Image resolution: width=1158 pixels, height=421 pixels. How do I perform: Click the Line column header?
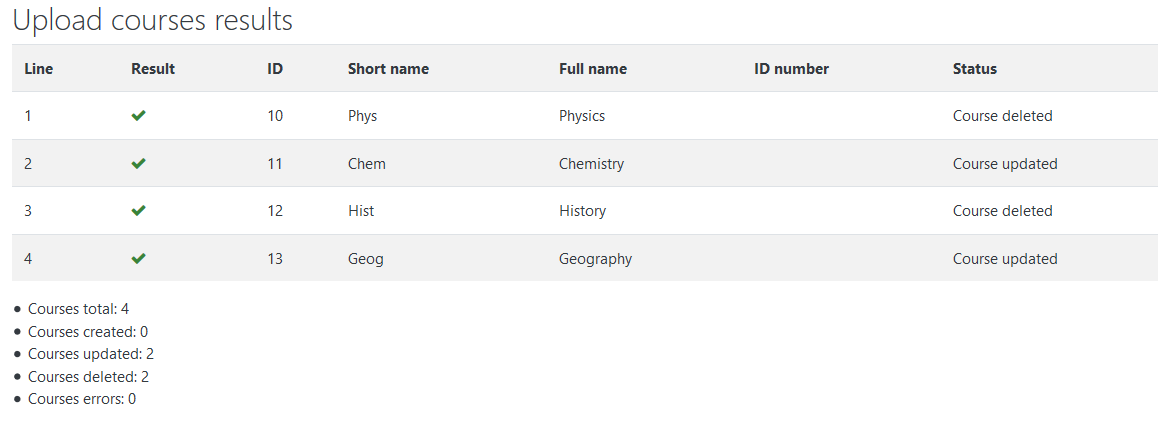tap(39, 69)
